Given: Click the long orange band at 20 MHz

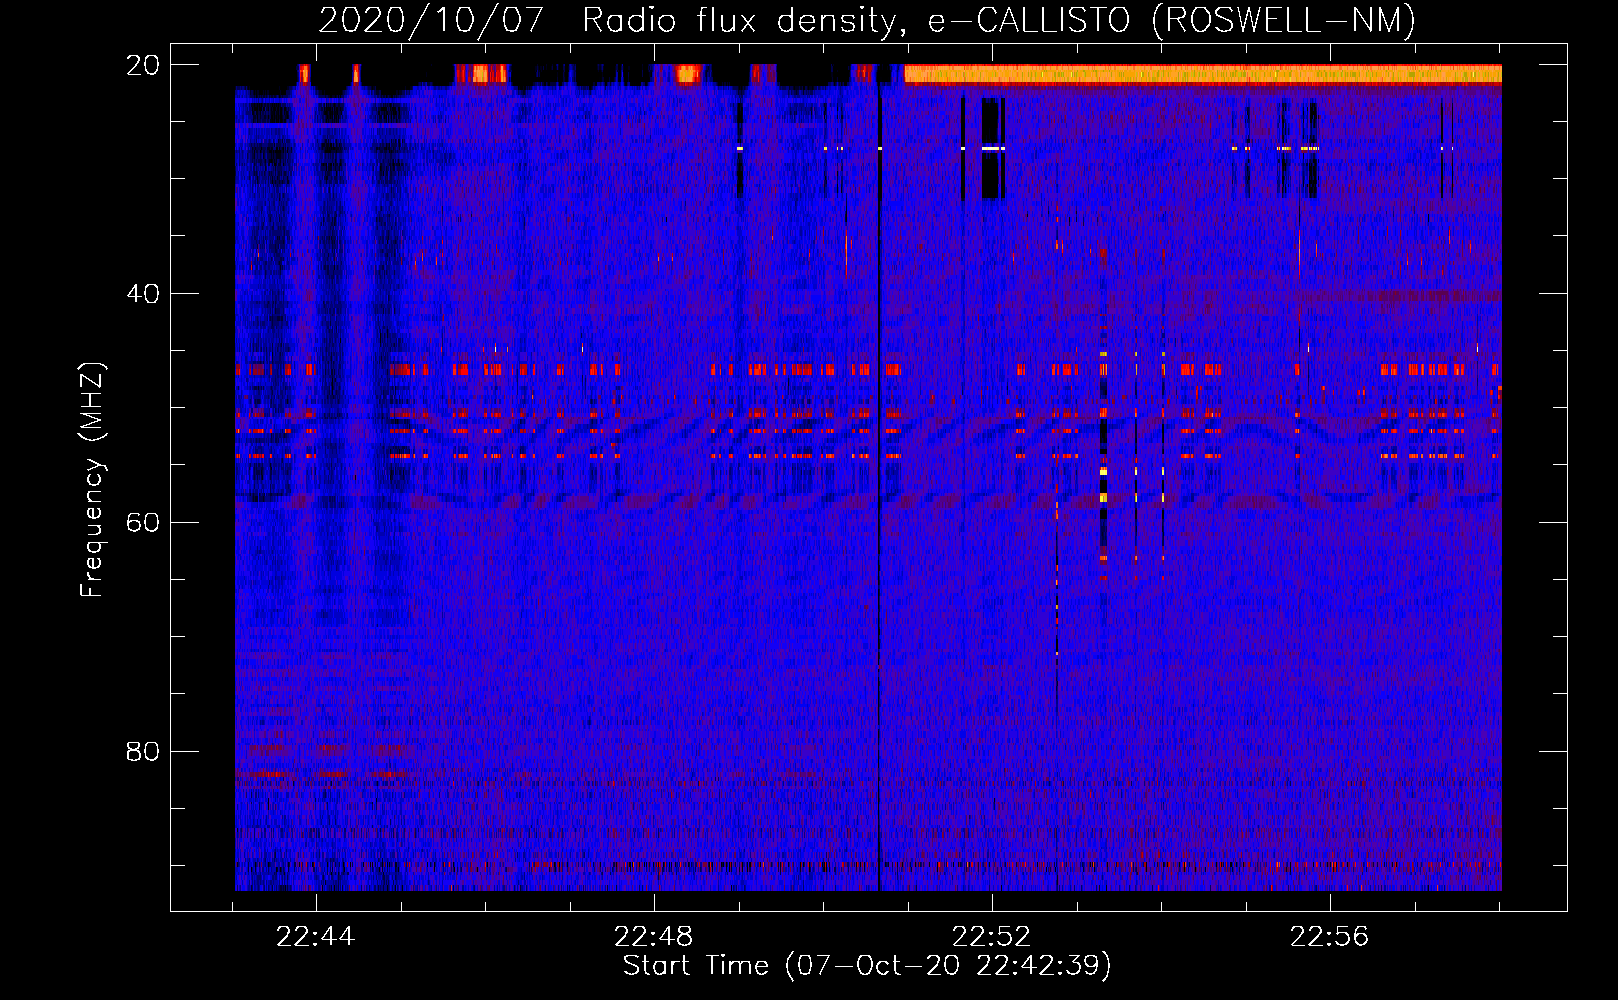Looking at the screenshot, I should click(1203, 74).
